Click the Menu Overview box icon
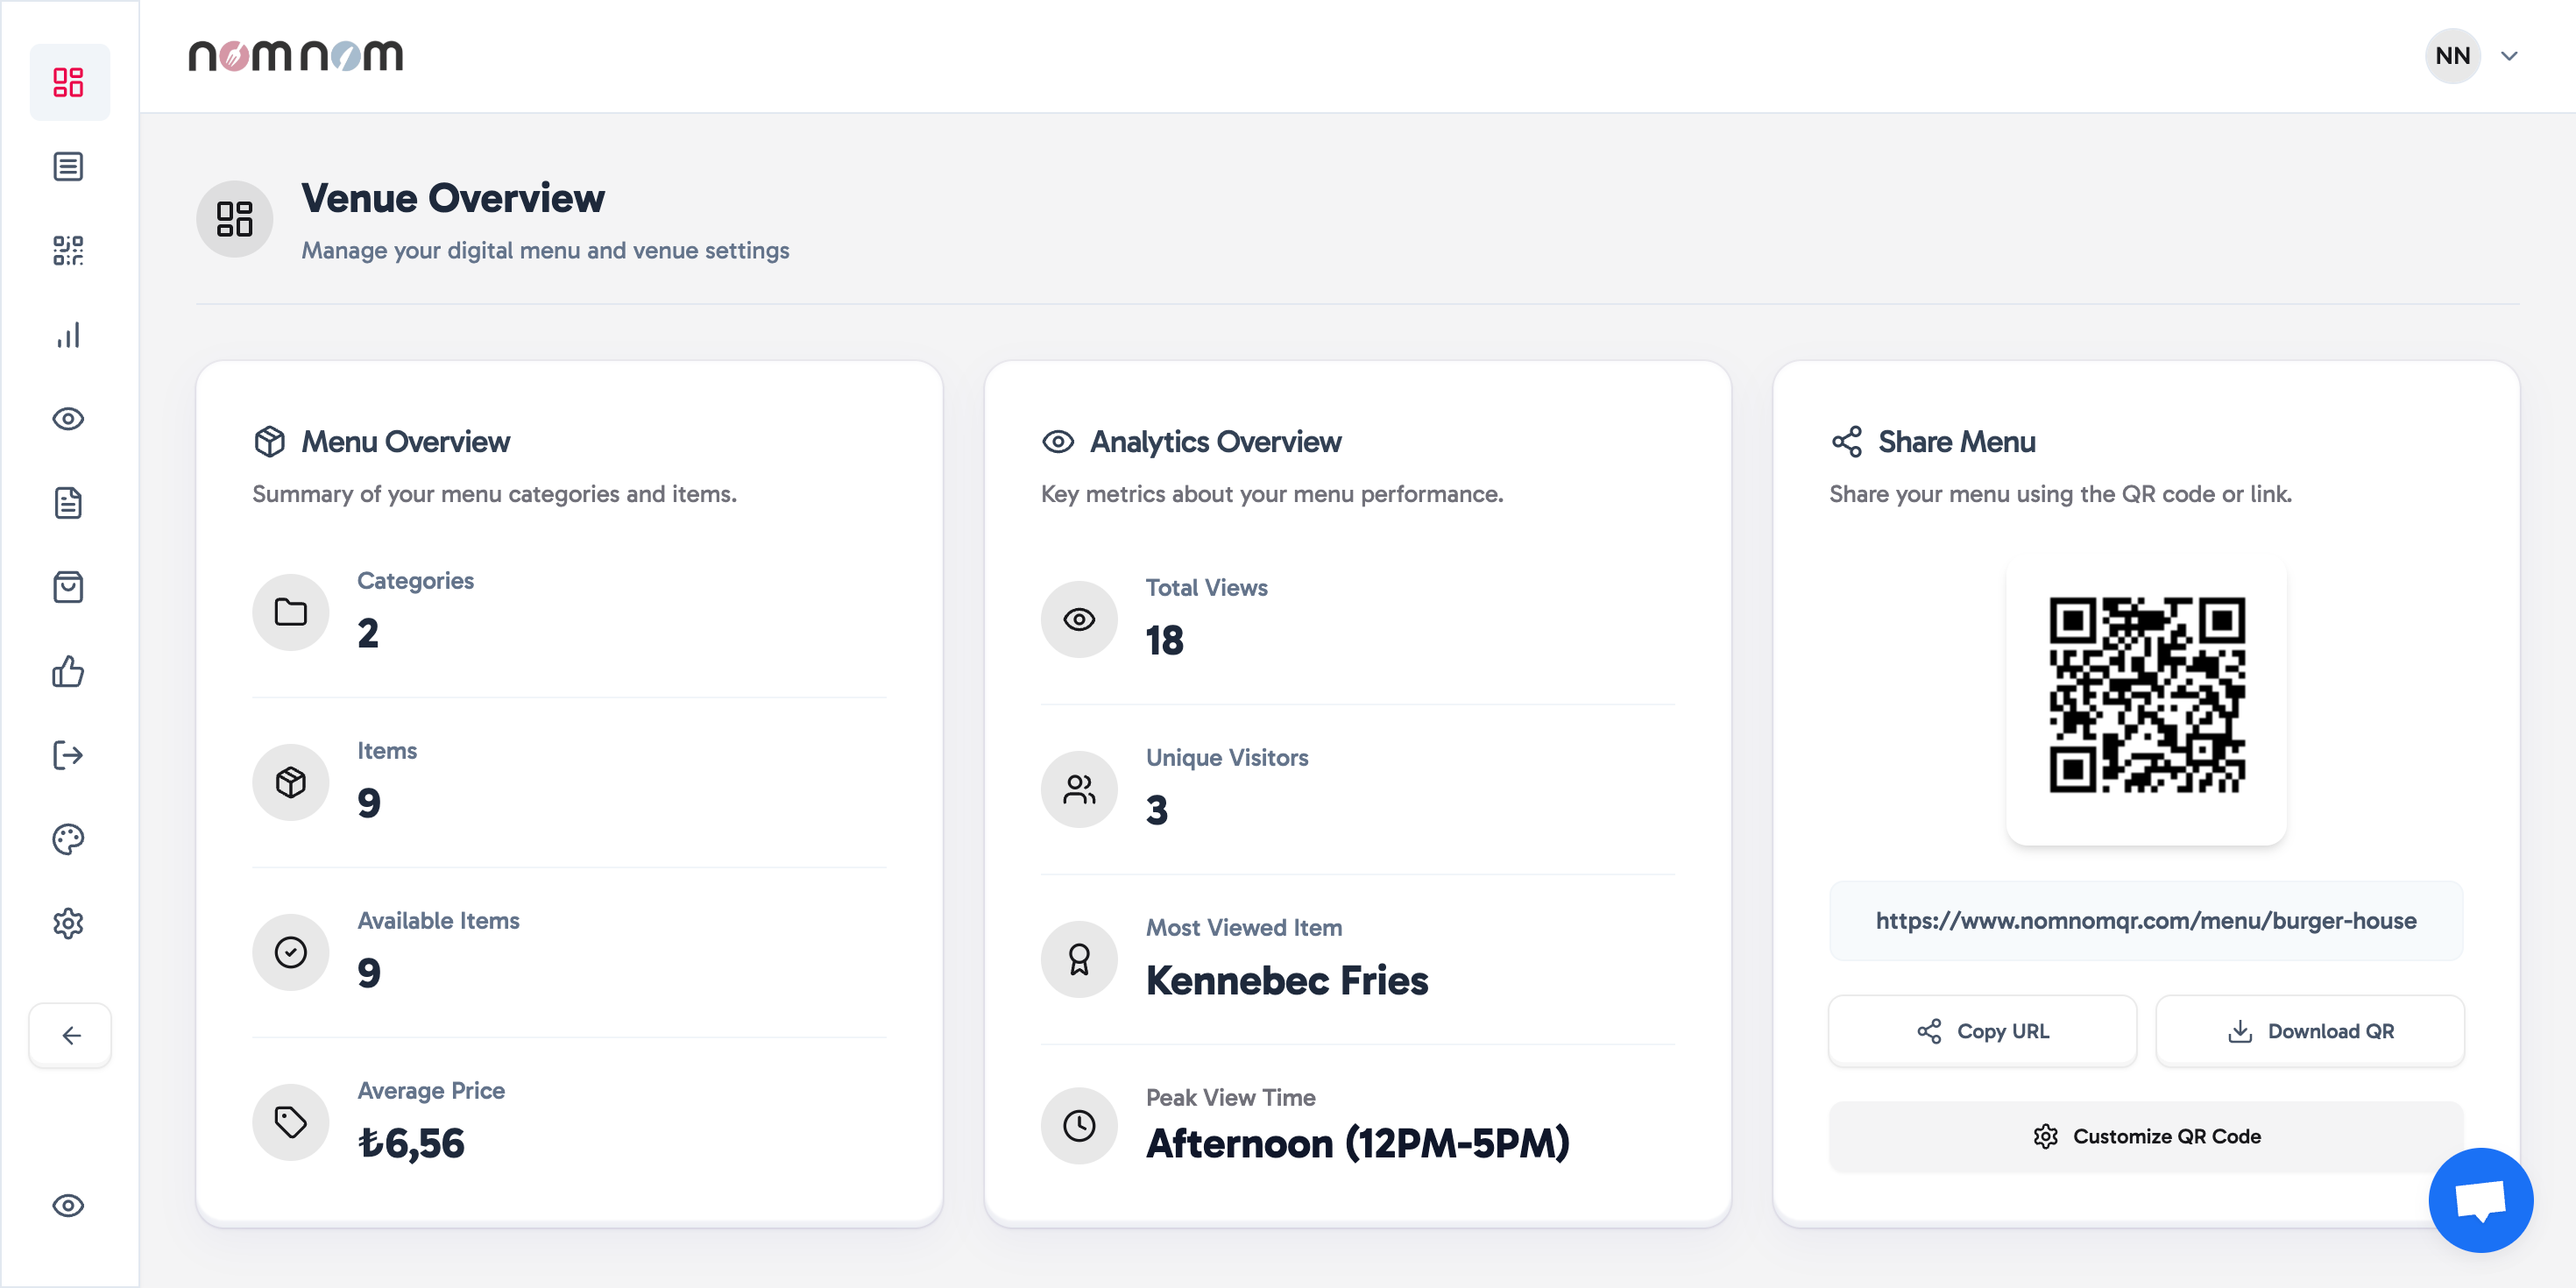This screenshot has width=2576, height=1288. coord(270,441)
